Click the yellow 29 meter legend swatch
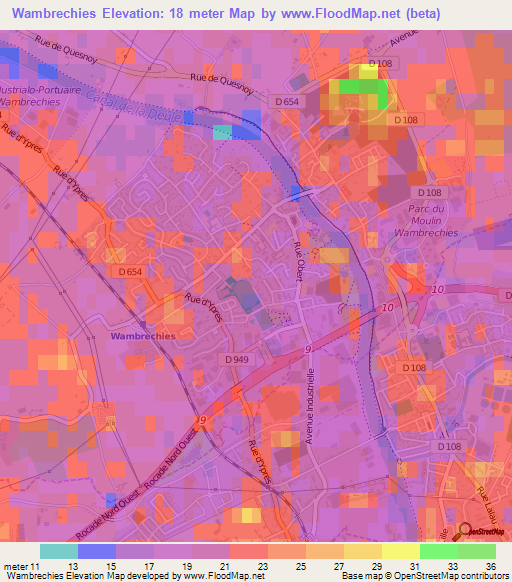 401,551
